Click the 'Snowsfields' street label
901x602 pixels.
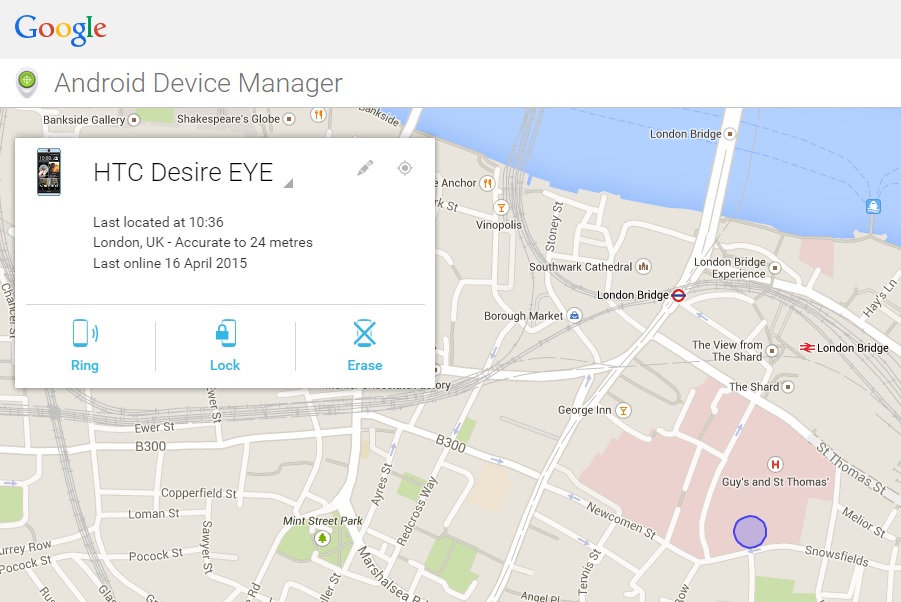point(836,555)
